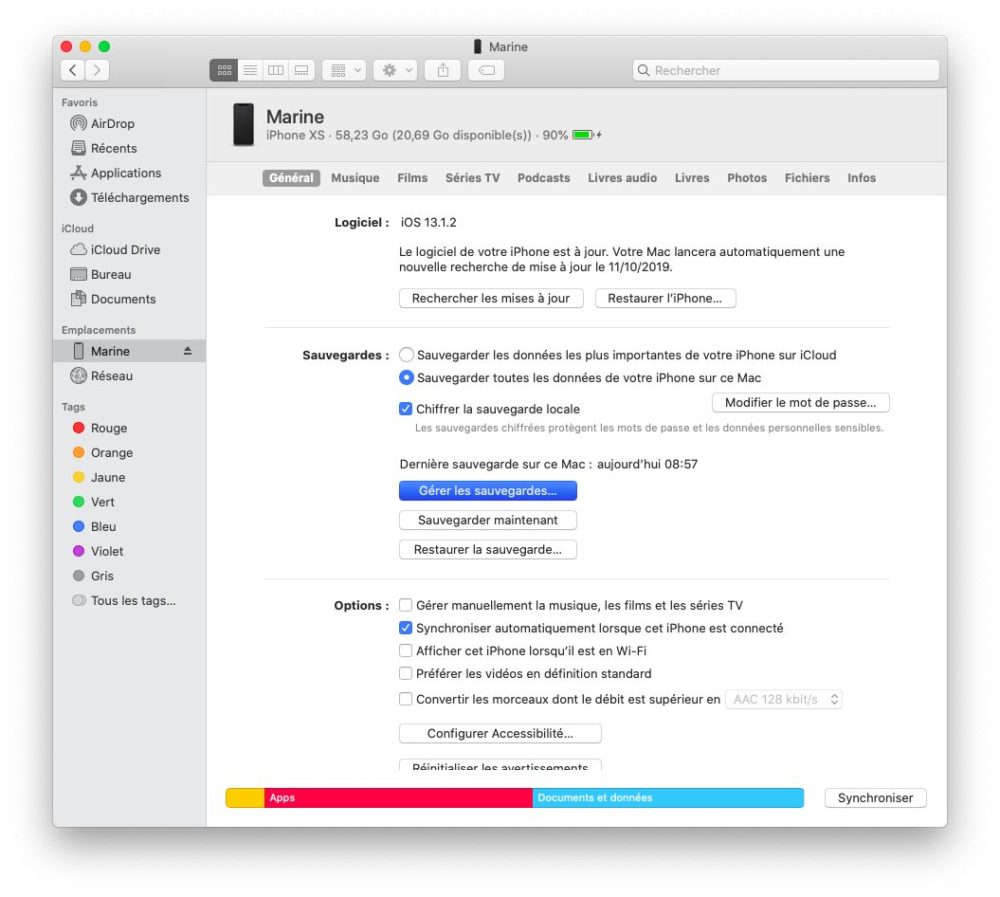
Task: Toggle Synchroniser automatiquement checkbox
Action: point(406,628)
